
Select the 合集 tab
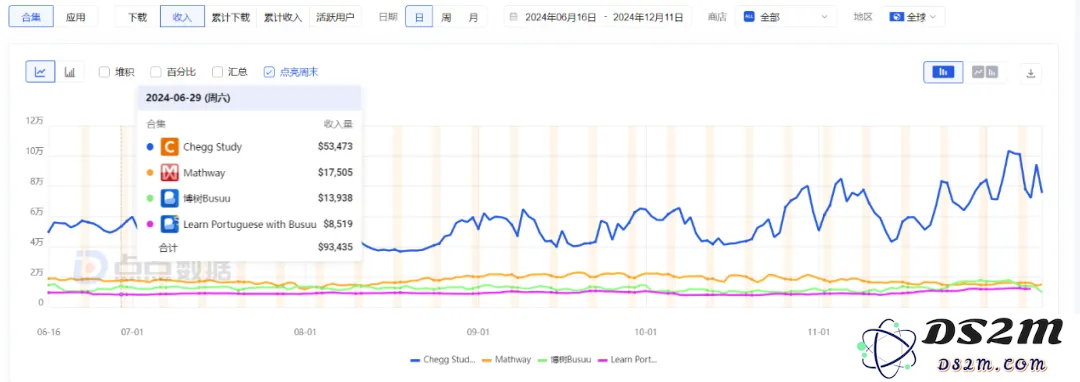click(31, 17)
